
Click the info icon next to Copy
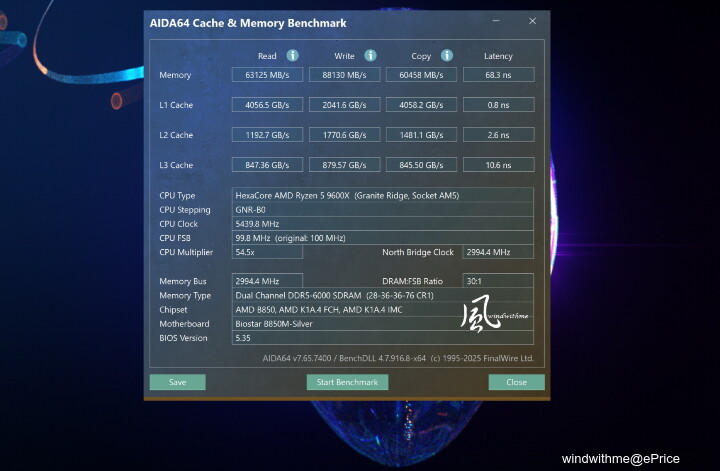[447, 56]
